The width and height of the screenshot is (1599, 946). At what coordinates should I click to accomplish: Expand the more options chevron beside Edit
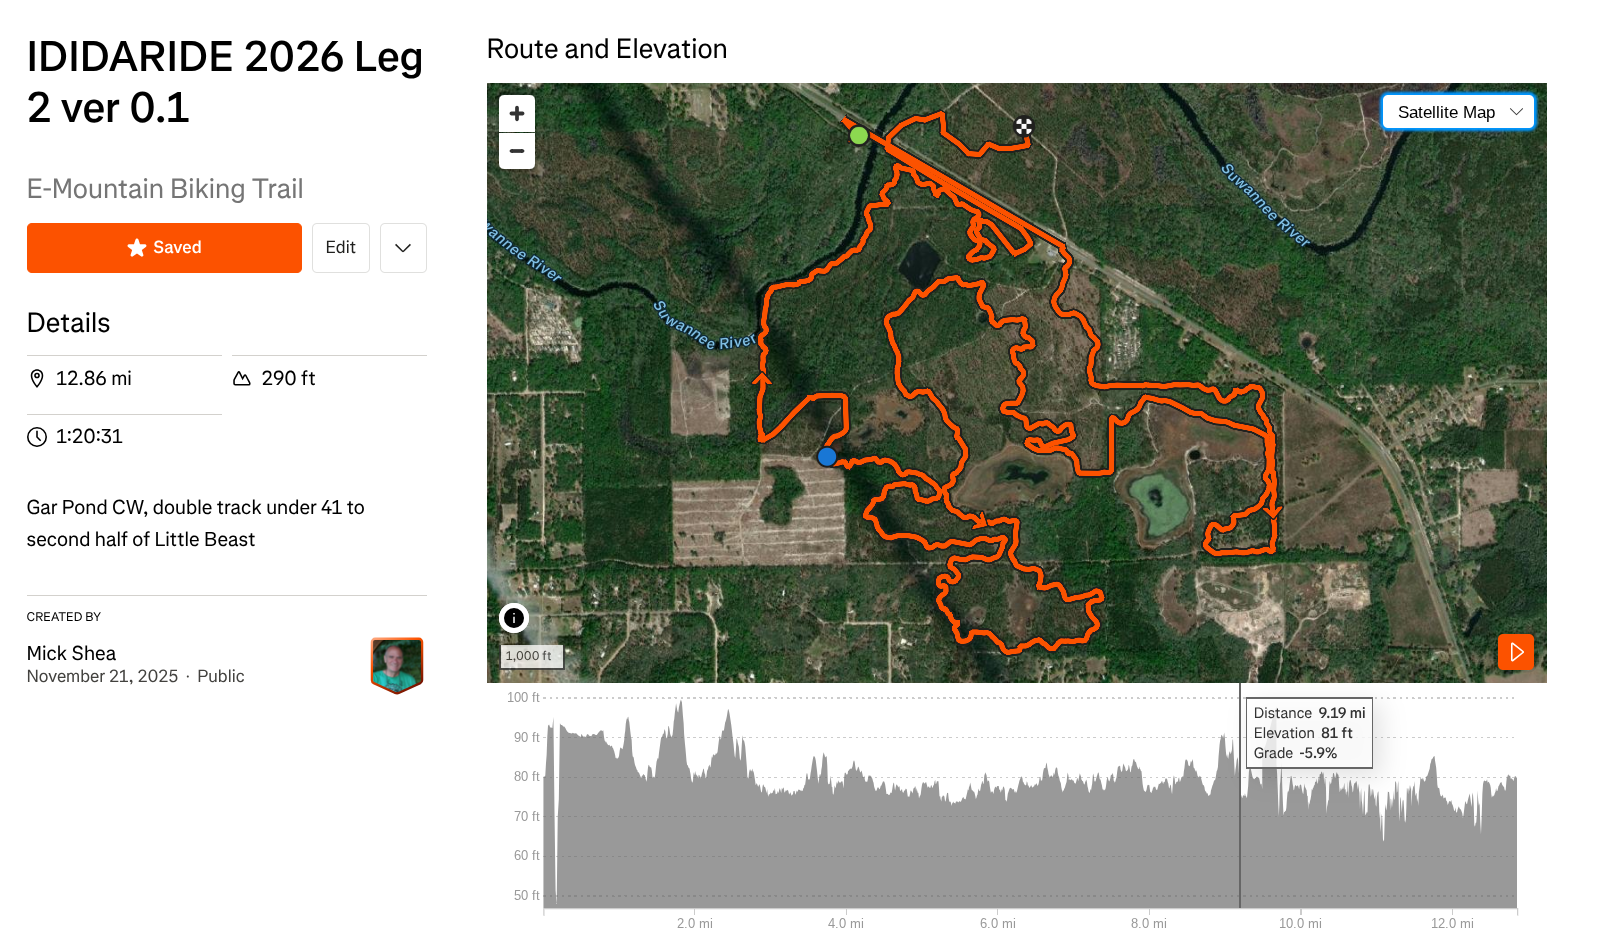tap(403, 248)
